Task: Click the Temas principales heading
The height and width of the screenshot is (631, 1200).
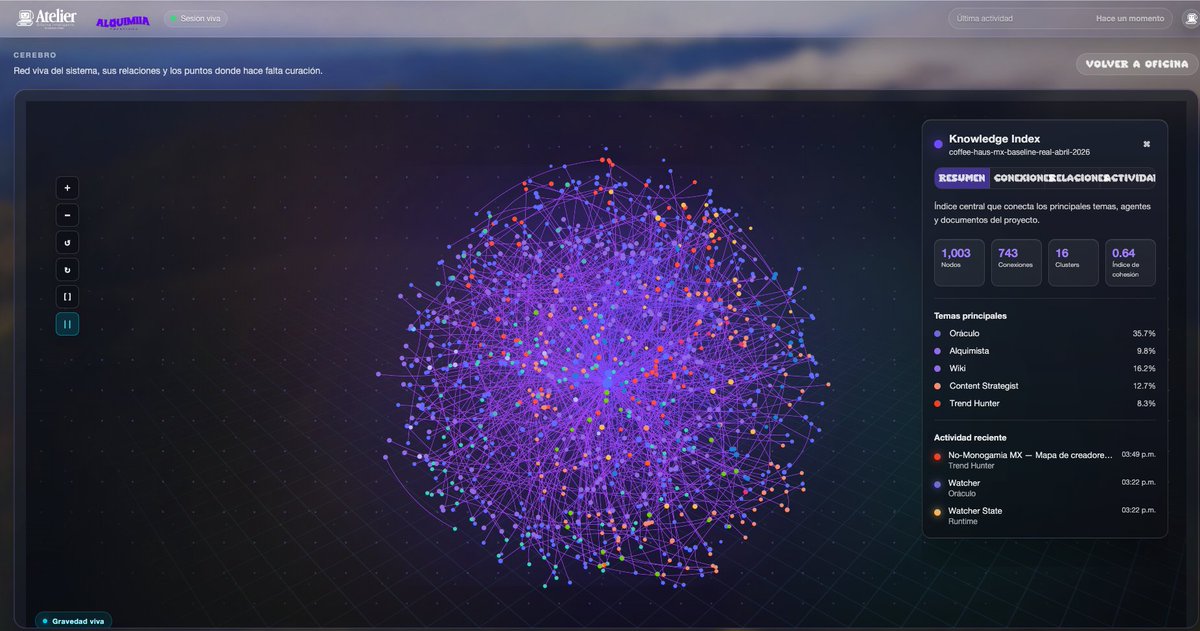Action: tap(970, 316)
